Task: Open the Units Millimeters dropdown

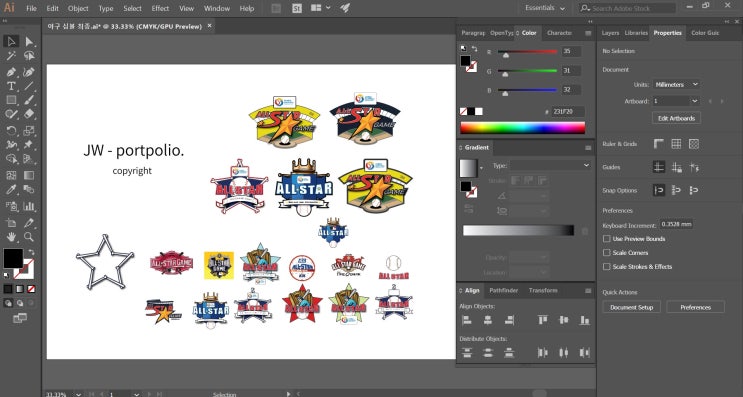Action: [676, 84]
